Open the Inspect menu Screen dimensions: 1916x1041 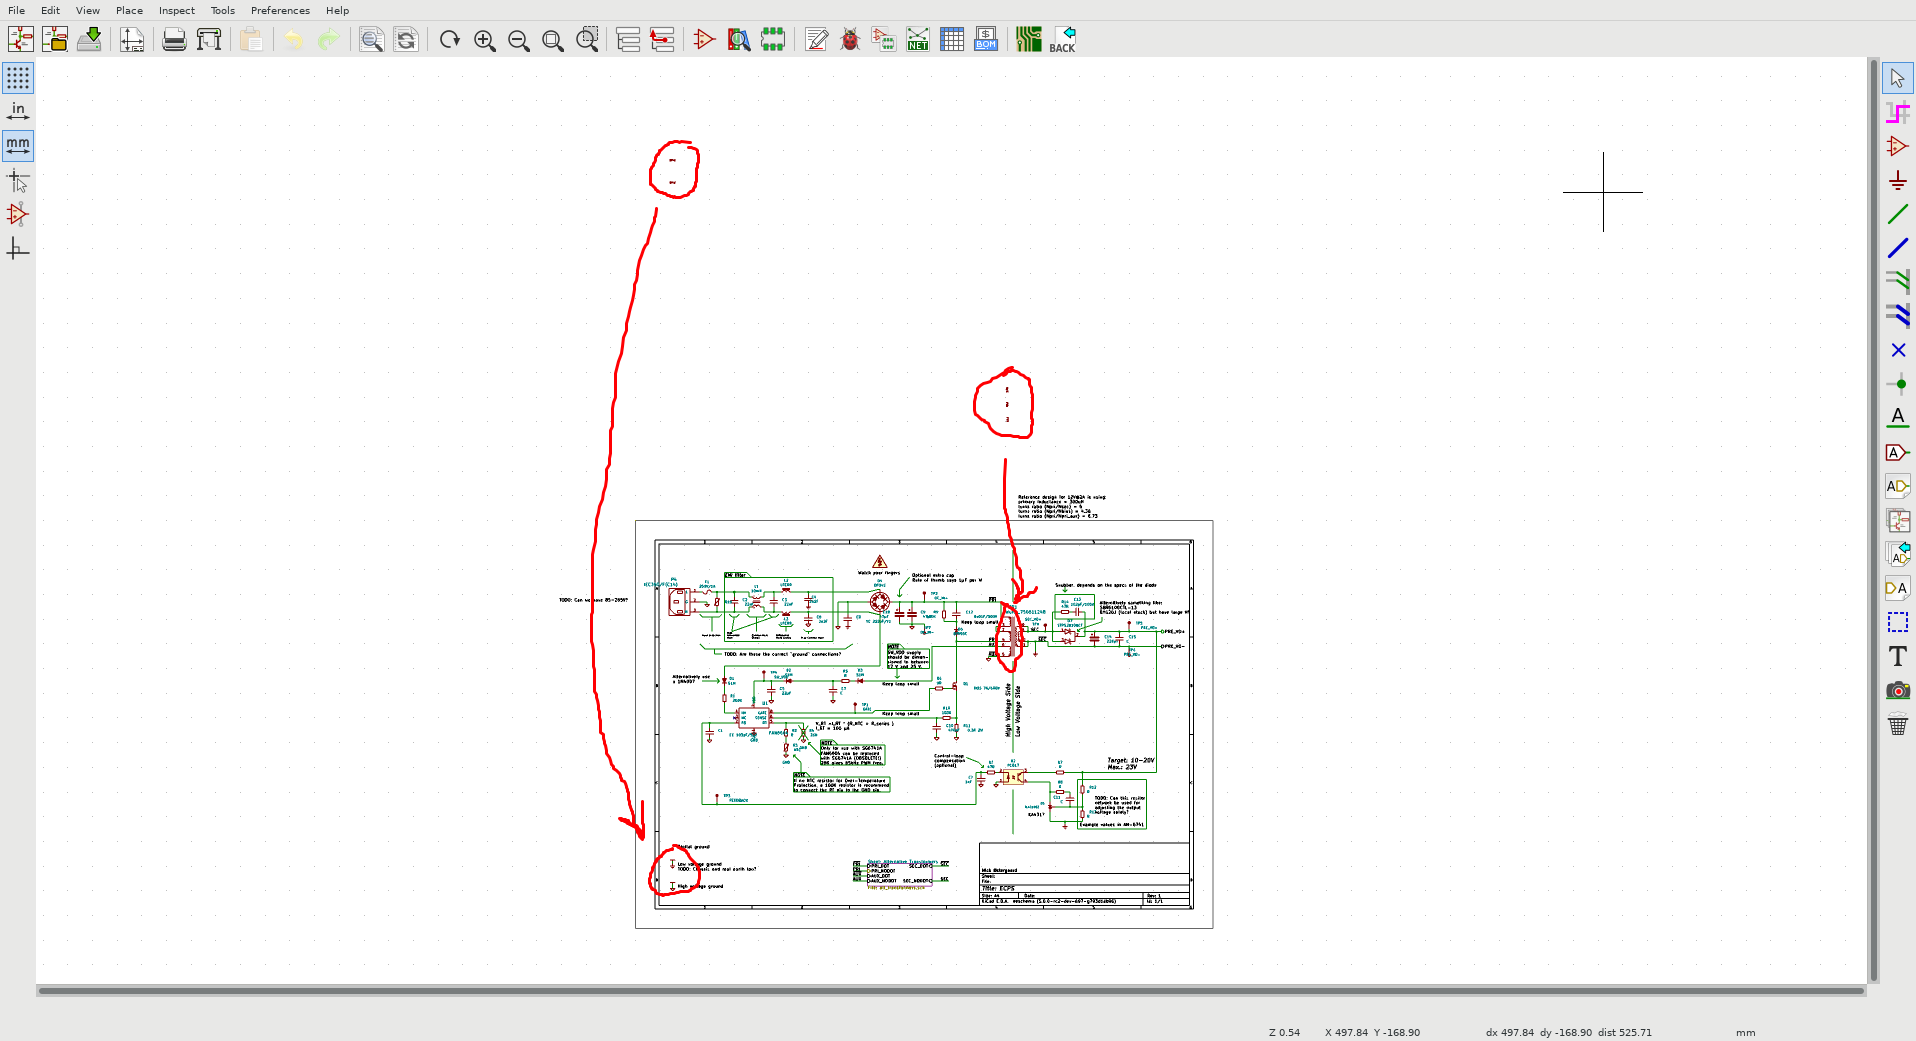[176, 10]
